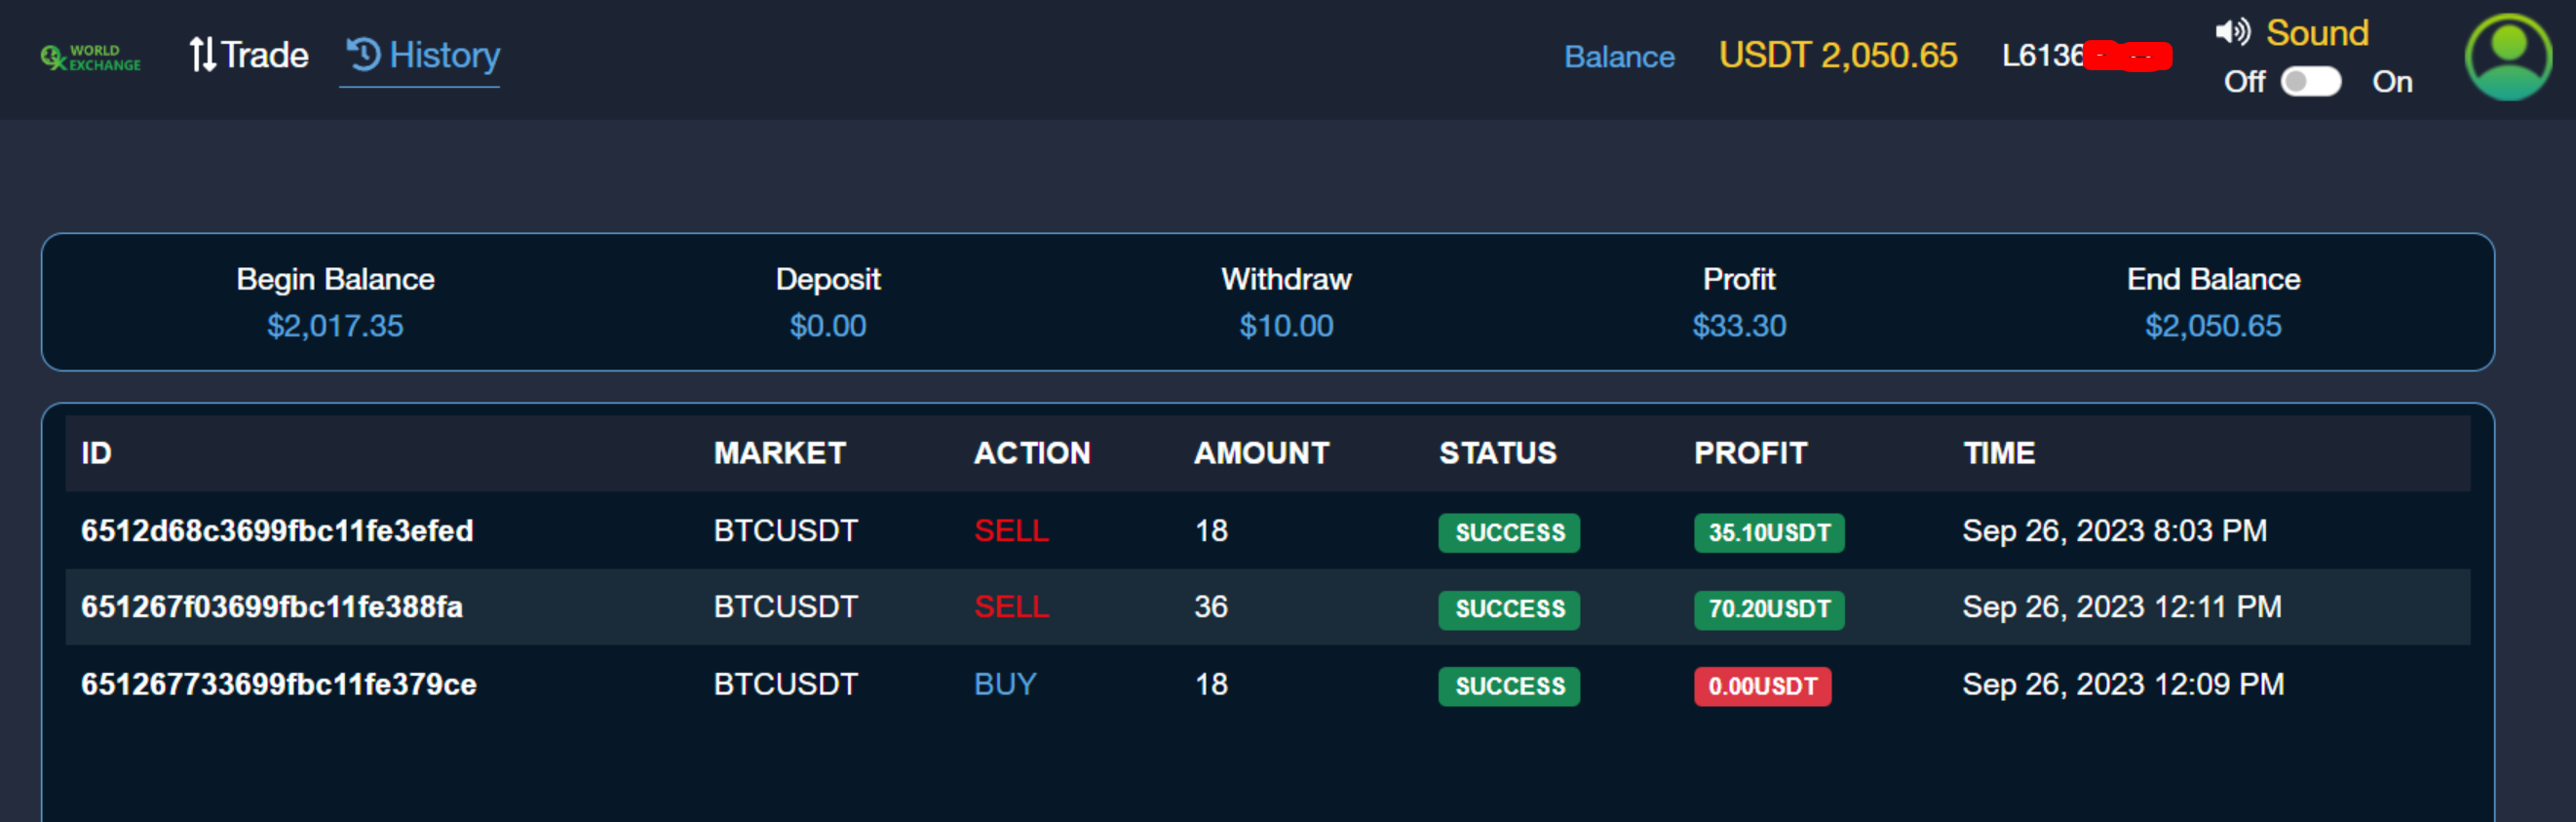Click the speaker sound icon

coord(2232,32)
